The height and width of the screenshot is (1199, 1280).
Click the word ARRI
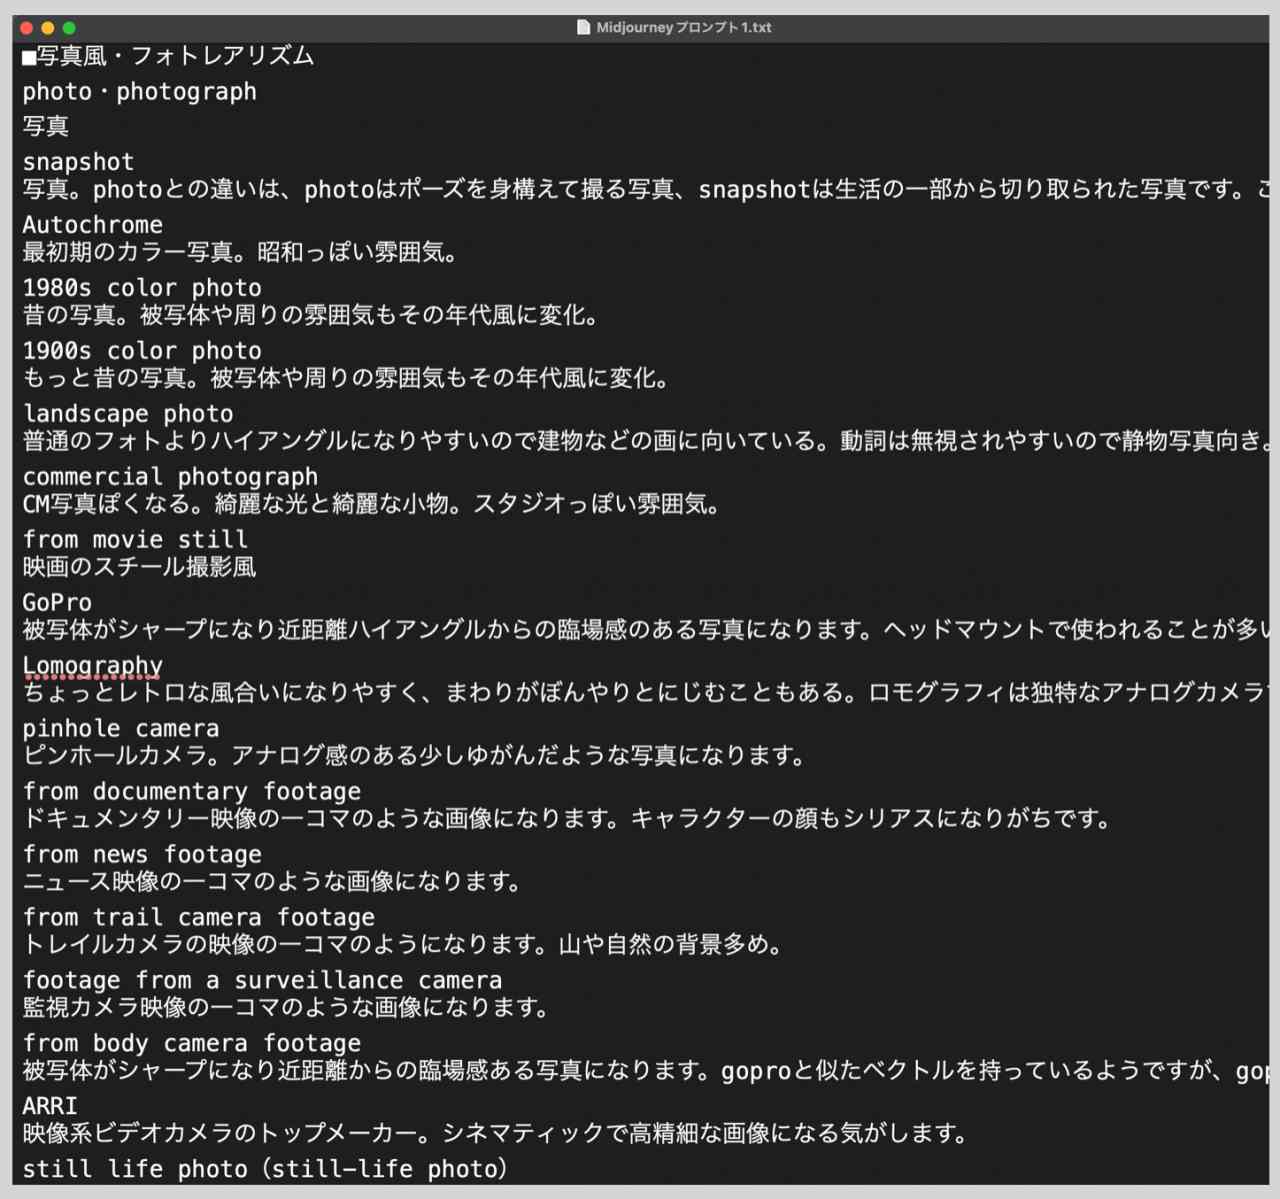[x=50, y=1106]
